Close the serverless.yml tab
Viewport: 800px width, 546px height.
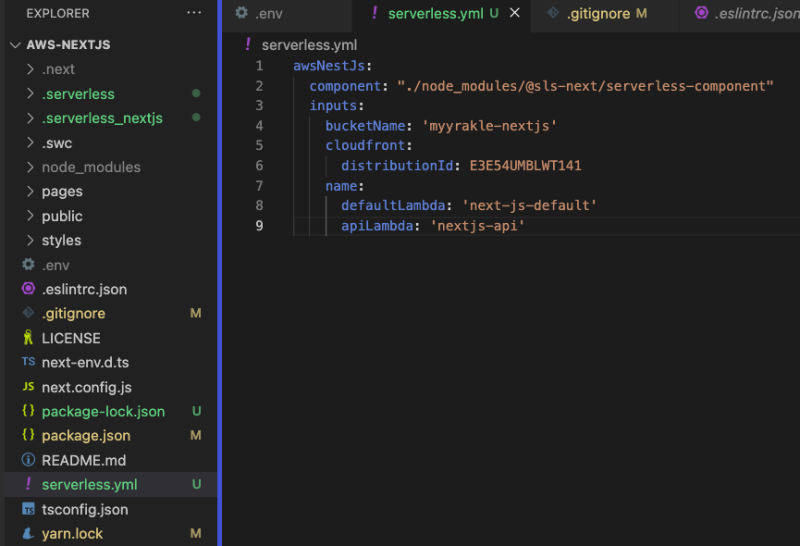[515, 13]
